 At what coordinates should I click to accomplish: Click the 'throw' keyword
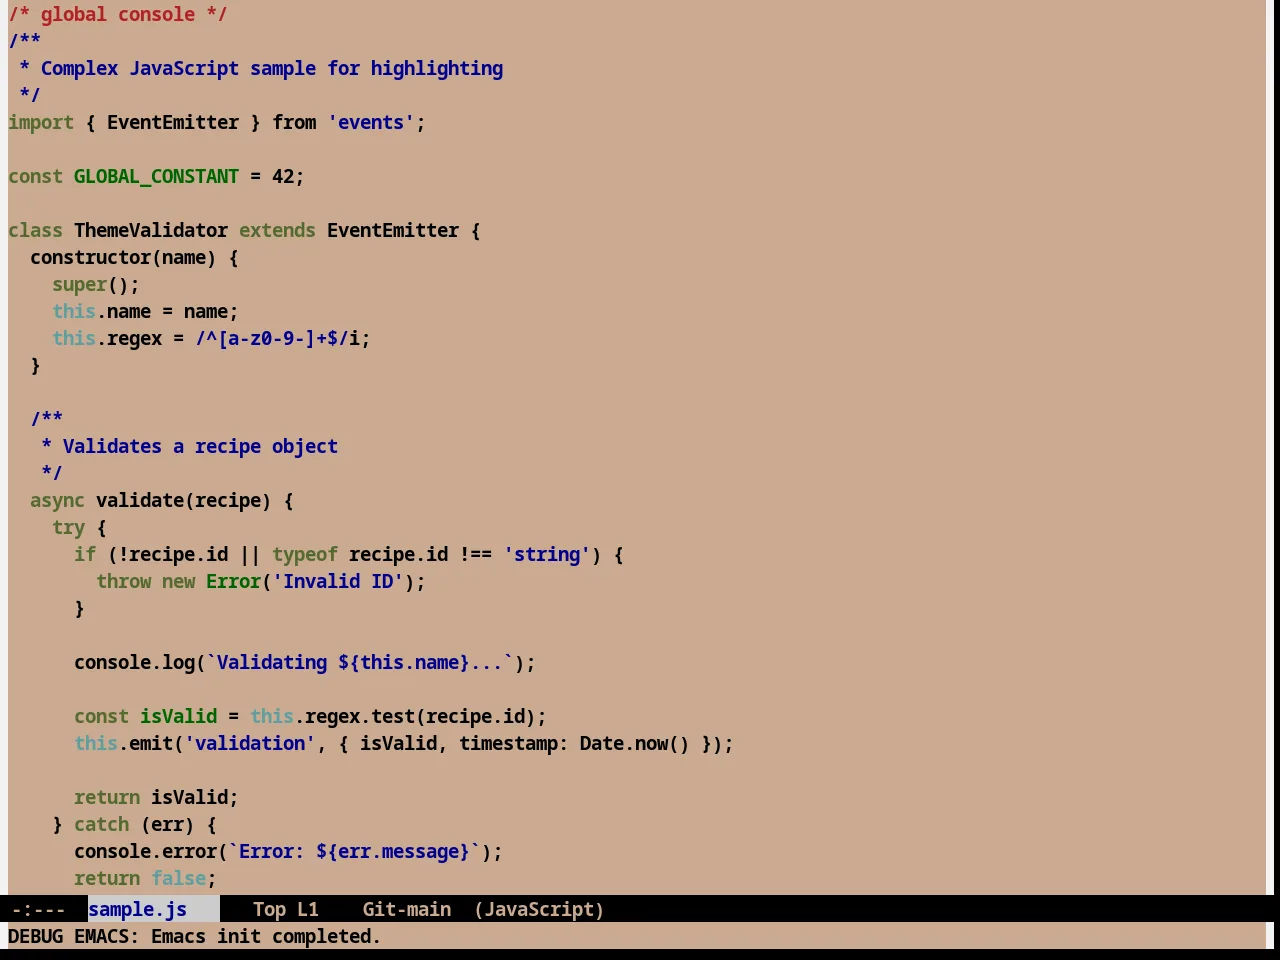tap(124, 581)
